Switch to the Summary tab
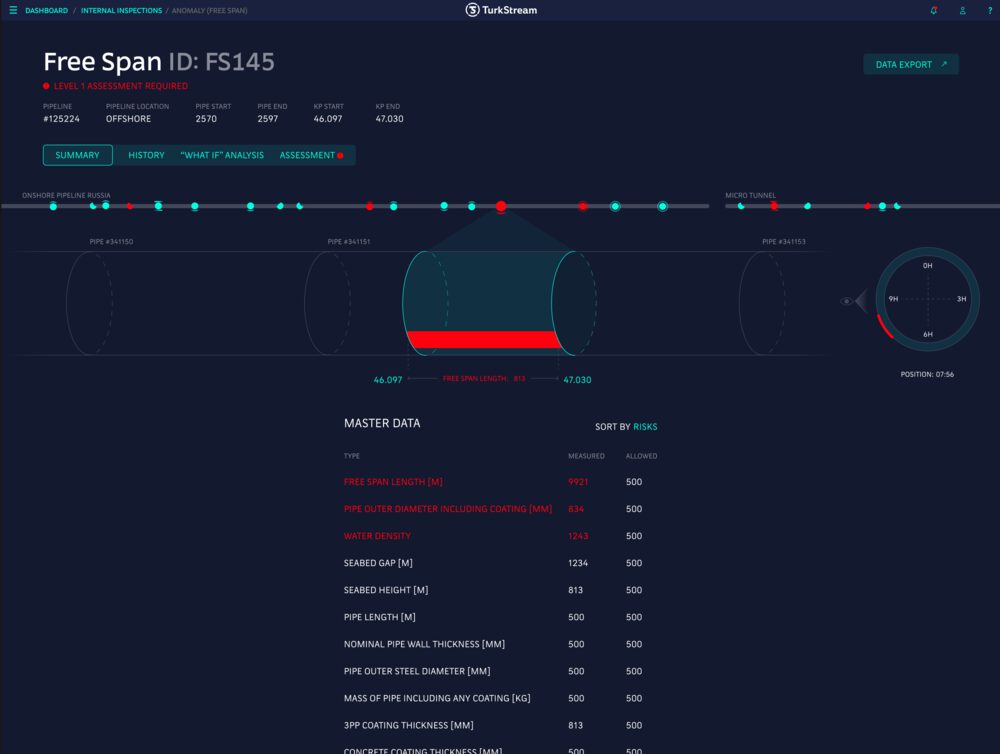Image resolution: width=1000 pixels, height=754 pixels. pyautogui.click(x=77, y=155)
